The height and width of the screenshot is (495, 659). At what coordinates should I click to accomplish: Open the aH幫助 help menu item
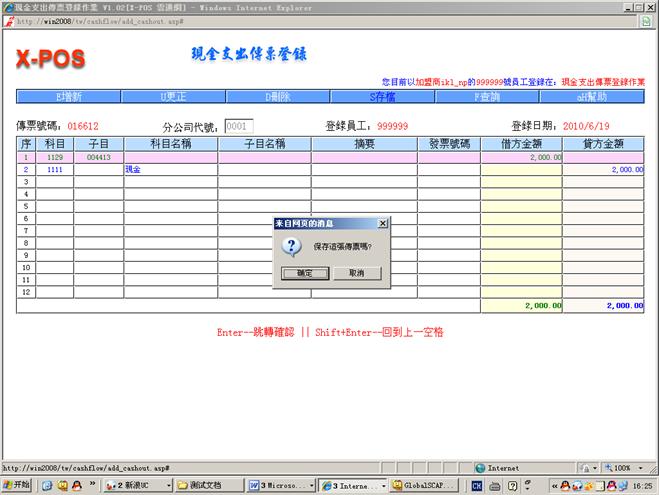tap(592, 97)
